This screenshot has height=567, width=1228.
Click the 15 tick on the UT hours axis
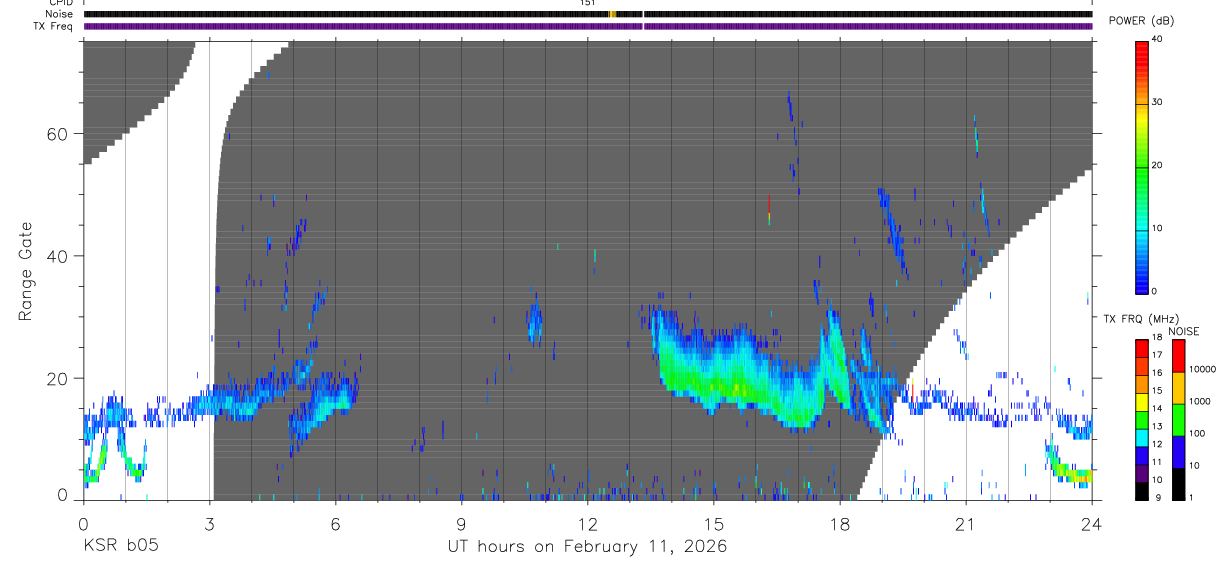[x=714, y=523]
